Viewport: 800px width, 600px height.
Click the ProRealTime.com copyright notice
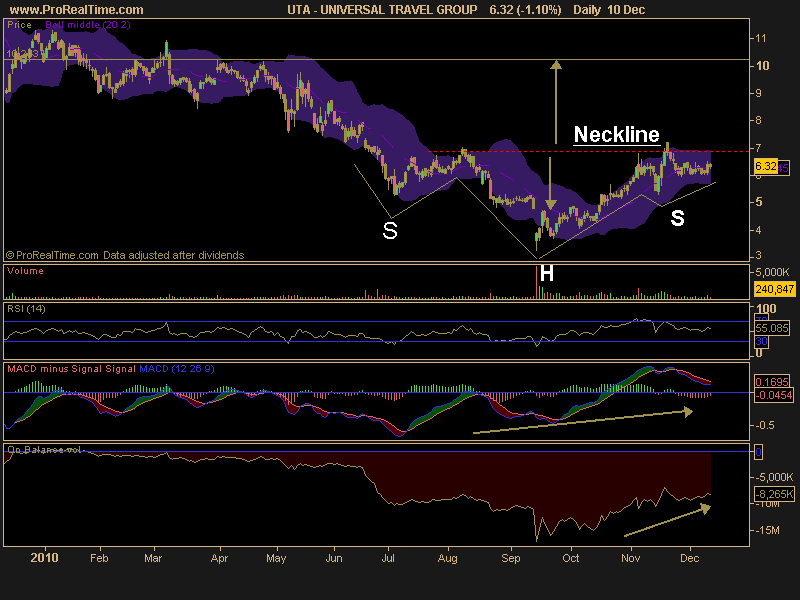point(125,255)
